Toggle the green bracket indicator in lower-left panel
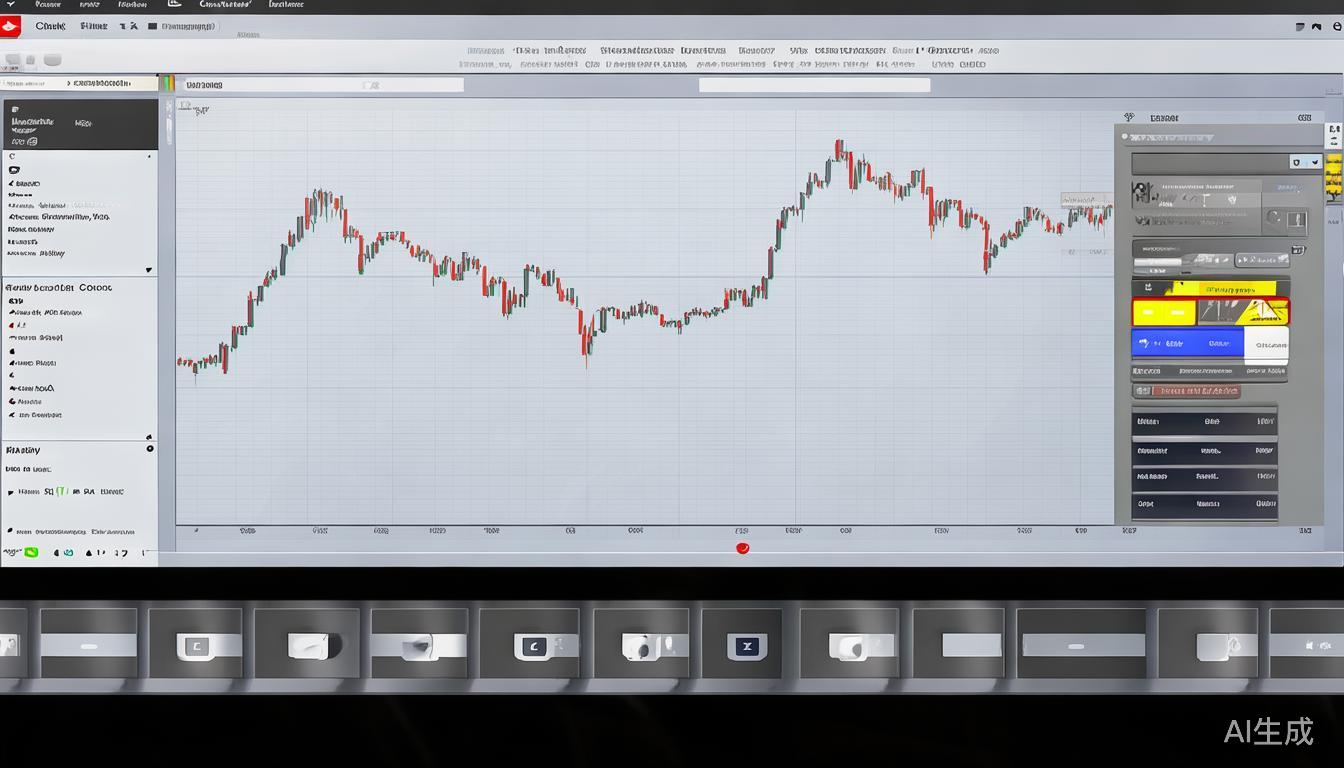The width and height of the screenshot is (1344, 768). [62, 492]
